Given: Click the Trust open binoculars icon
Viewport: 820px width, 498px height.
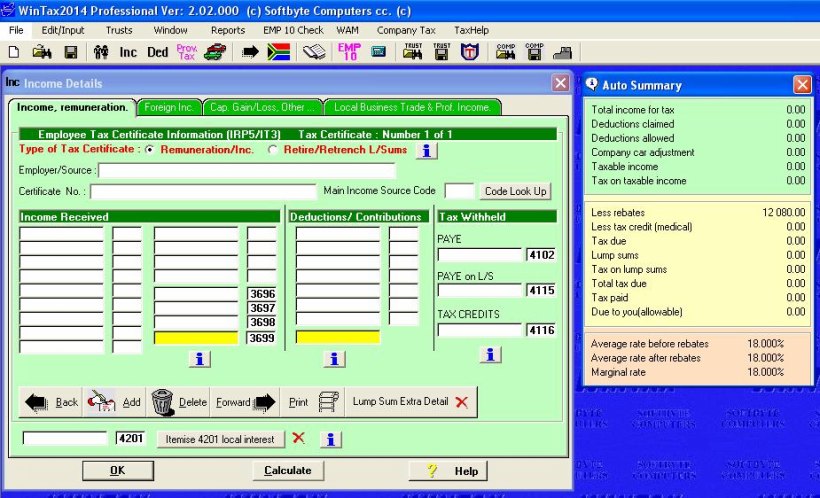Looking at the screenshot, I should (413, 52).
